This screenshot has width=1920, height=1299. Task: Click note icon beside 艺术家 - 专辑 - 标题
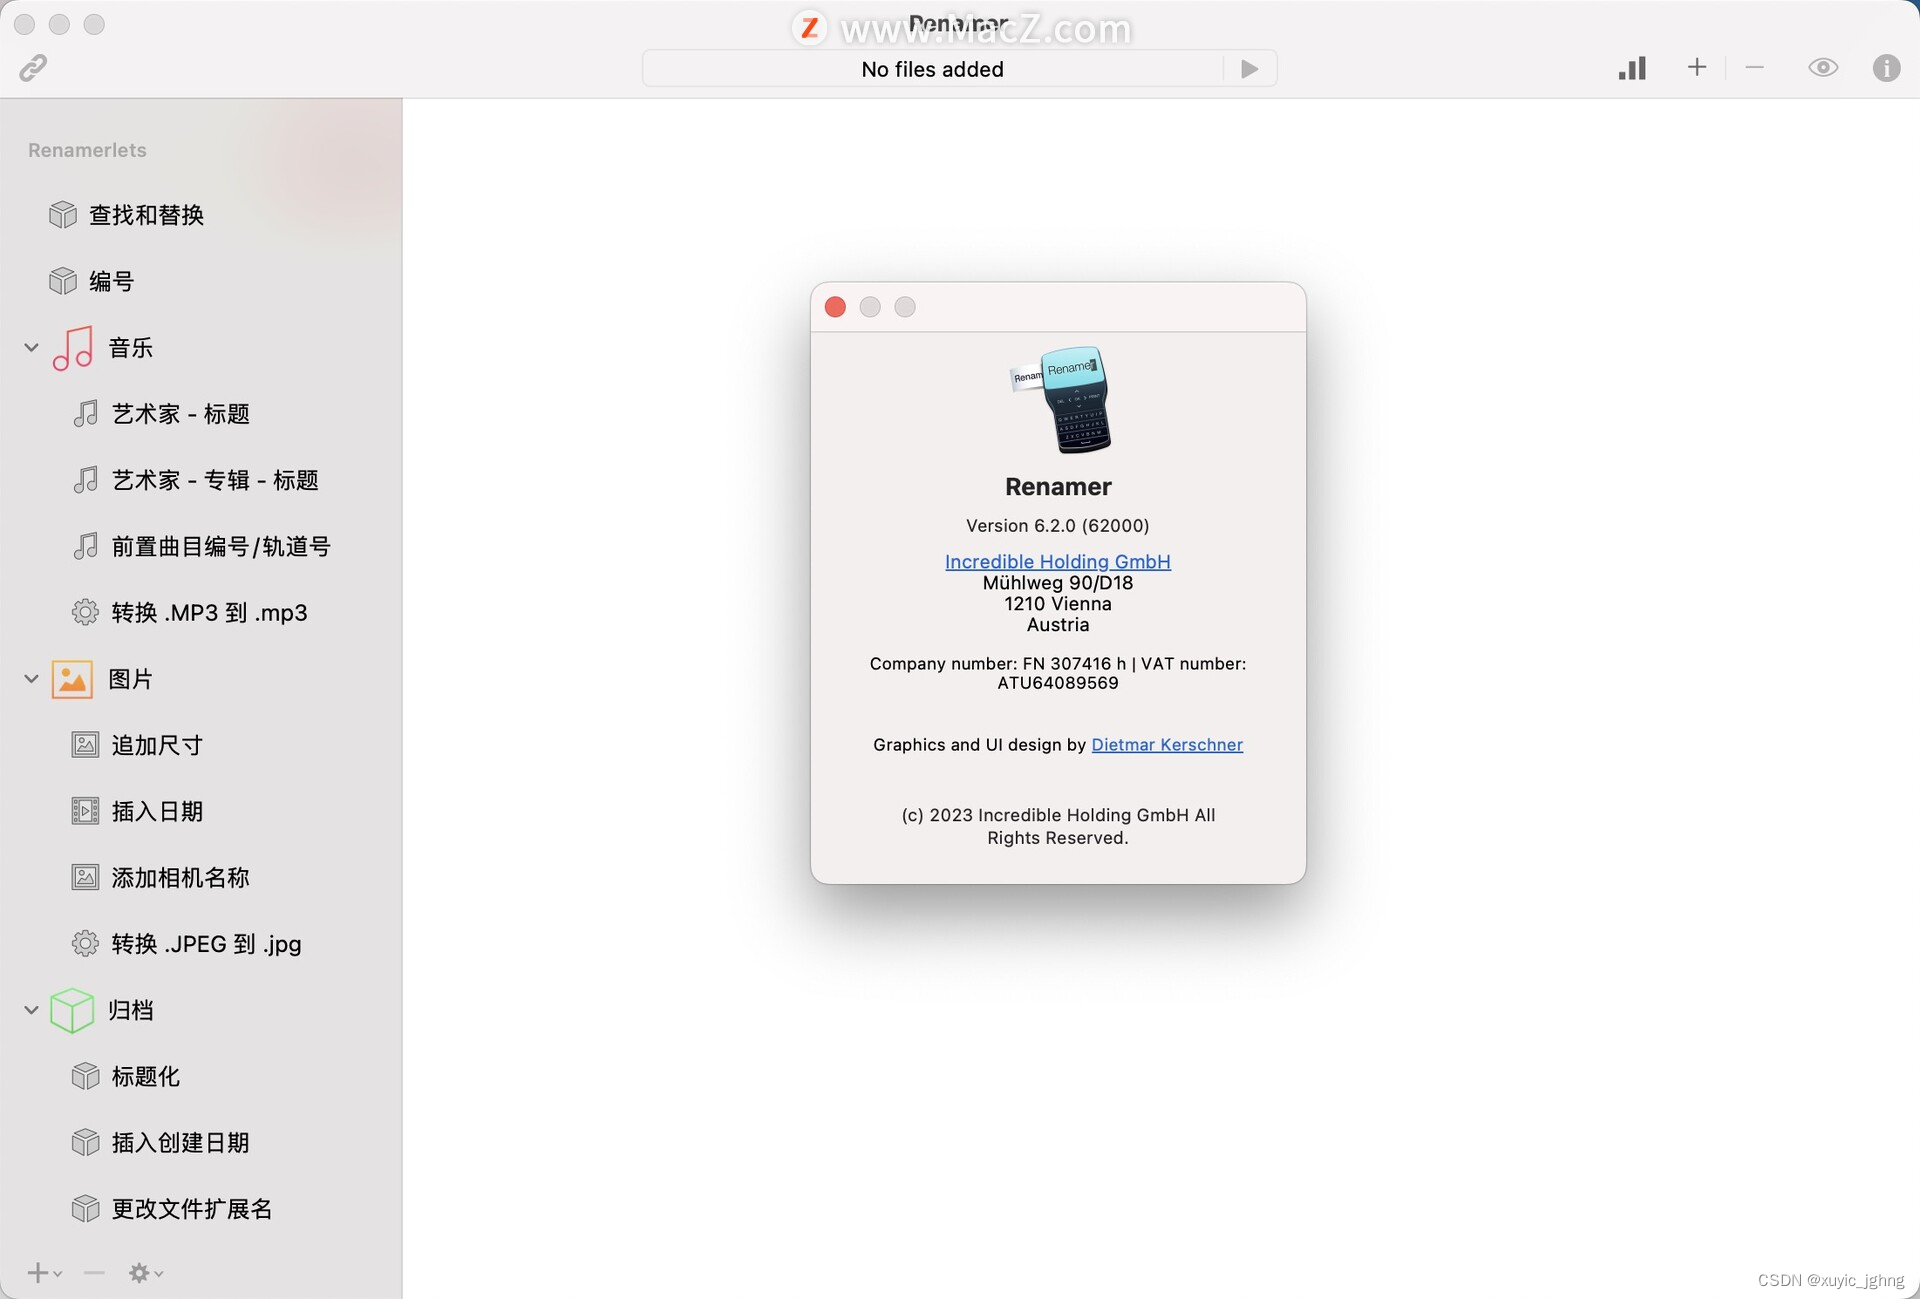86,480
